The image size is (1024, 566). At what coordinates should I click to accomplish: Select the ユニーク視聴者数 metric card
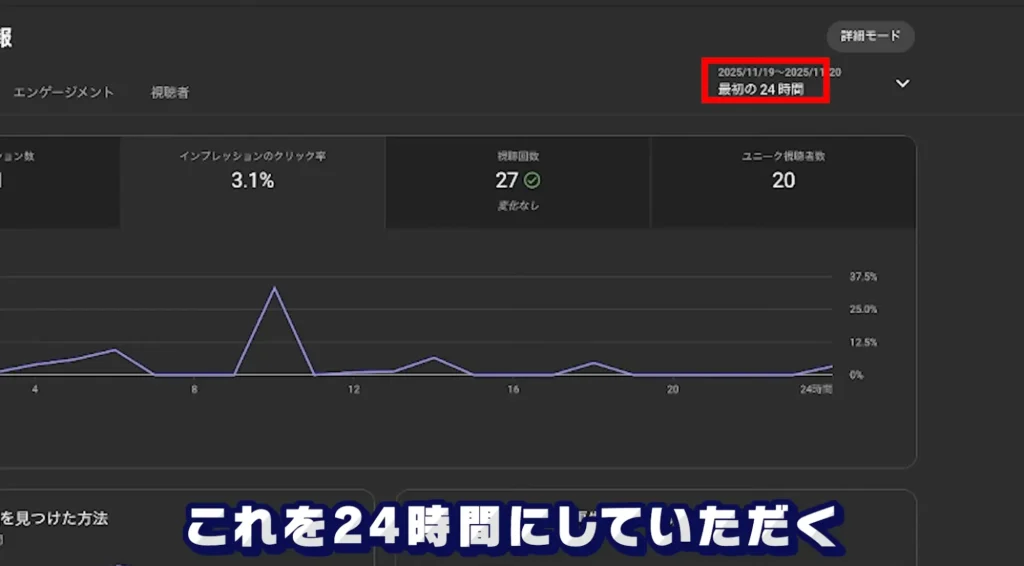click(x=783, y=181)
